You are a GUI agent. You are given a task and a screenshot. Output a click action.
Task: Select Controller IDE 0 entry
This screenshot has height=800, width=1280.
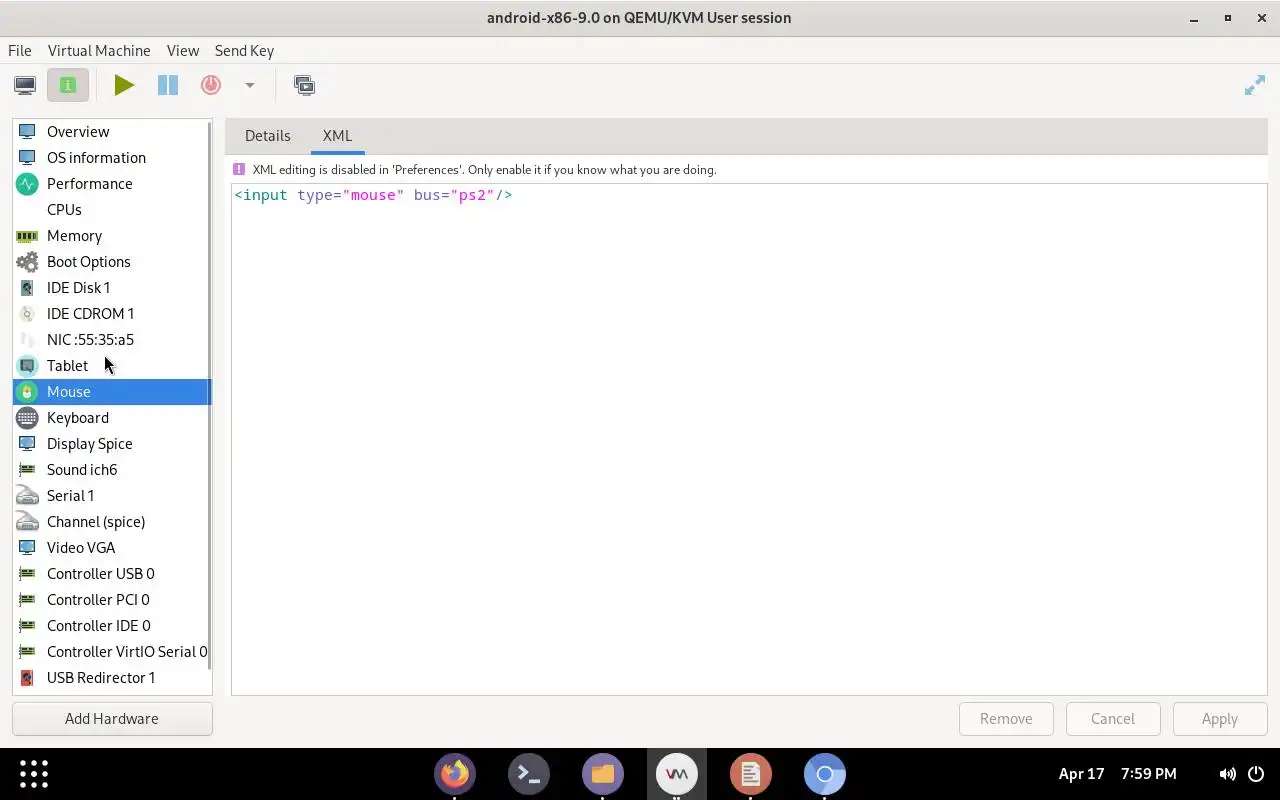112,626
